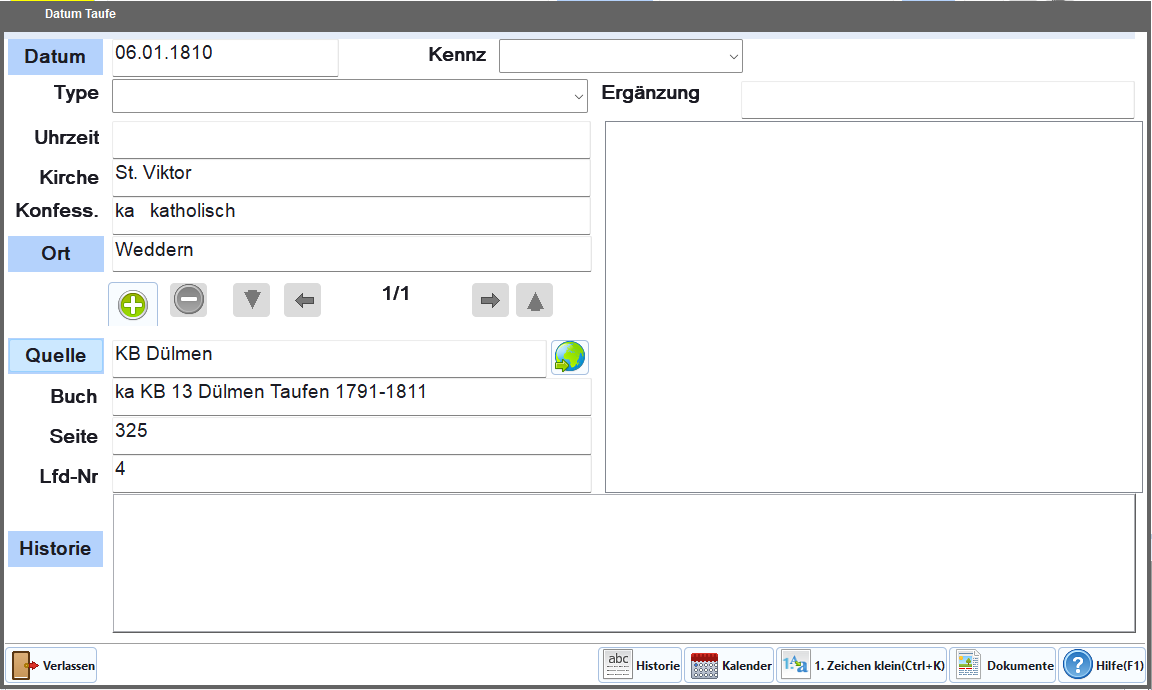The image size is (1152, 690).
Task: Click the right arrow next-record button
Action: pos(490,300)
